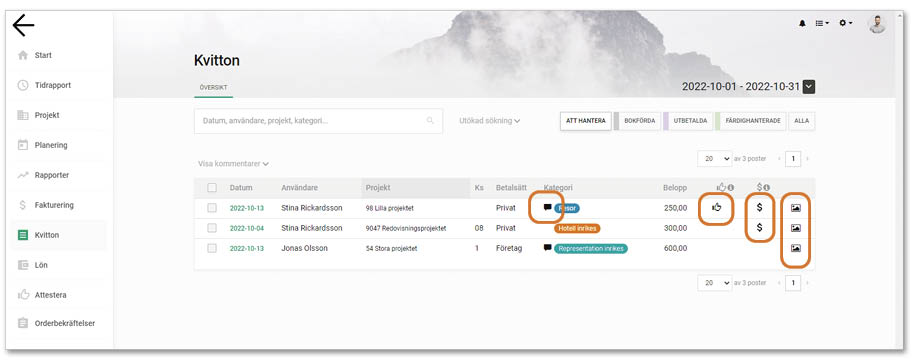Open receipt image for the 600,00 row
Viewport: 912px width, 363px height.
pos(796,248)
